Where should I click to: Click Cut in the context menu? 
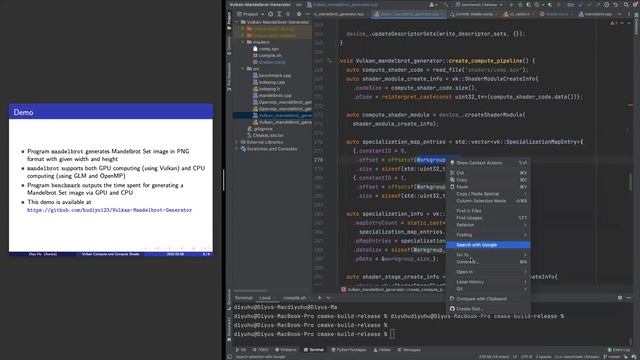[x=488, y=173]
